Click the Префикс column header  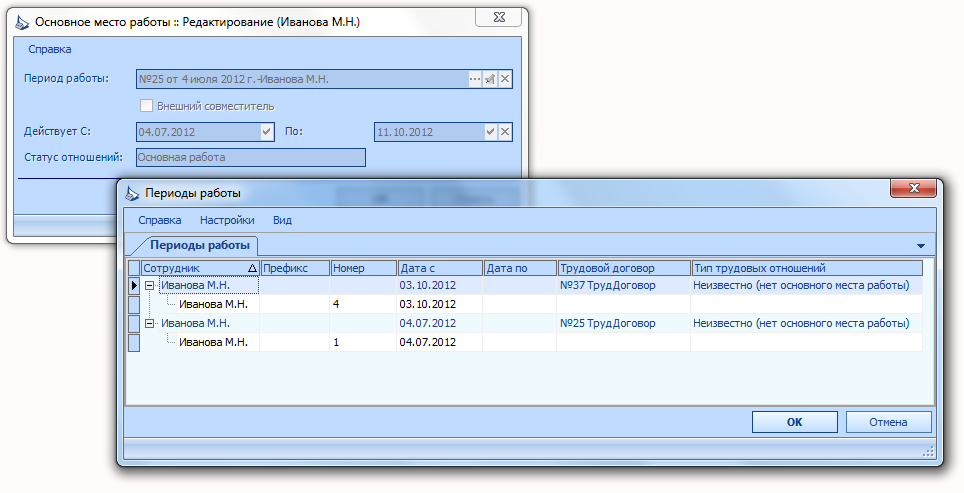point(295,268)
